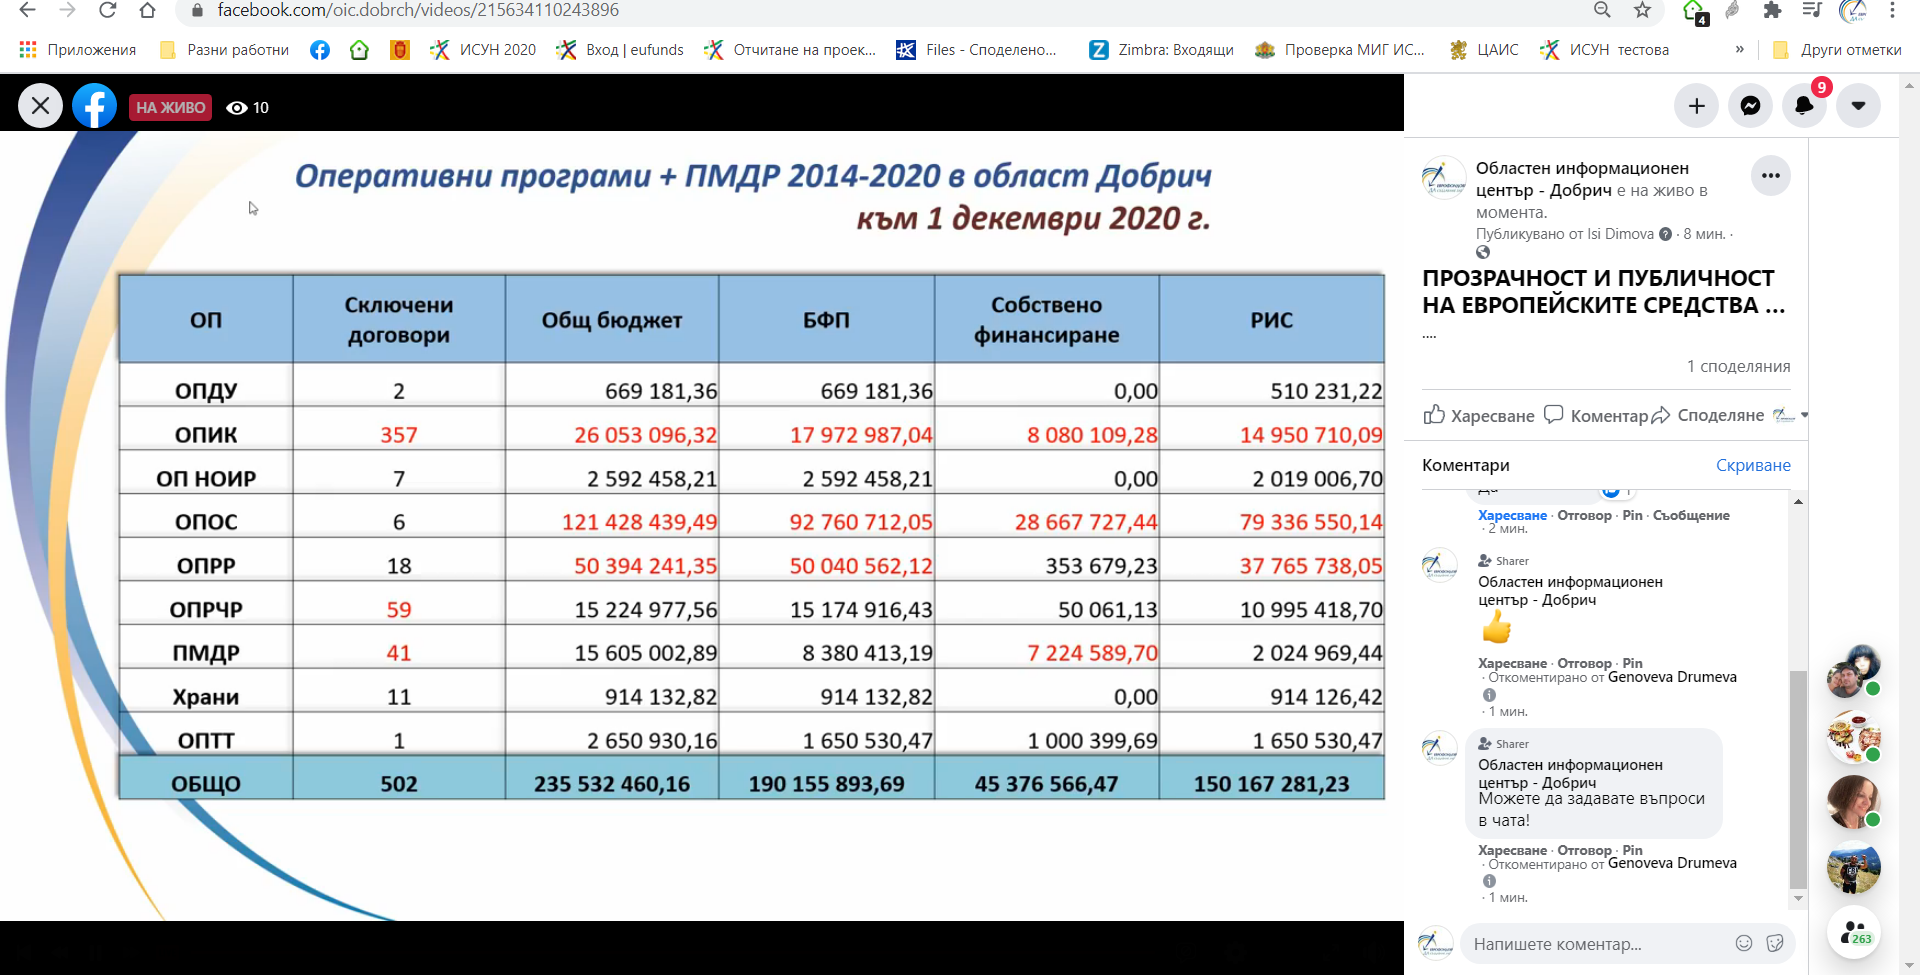Image resolution: width=1920 pixels, height=975 pixels.
Task: Open the browser home page
Action: [147, 10]
